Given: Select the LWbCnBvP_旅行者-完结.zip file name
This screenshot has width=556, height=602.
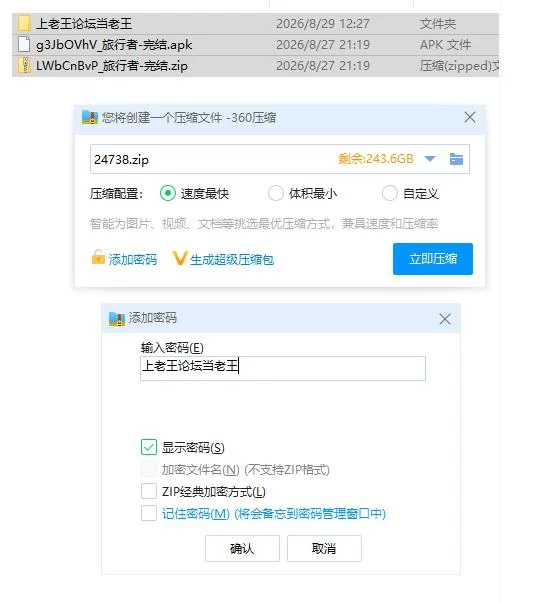Looking at the screenshot, I should click(112, 66).
